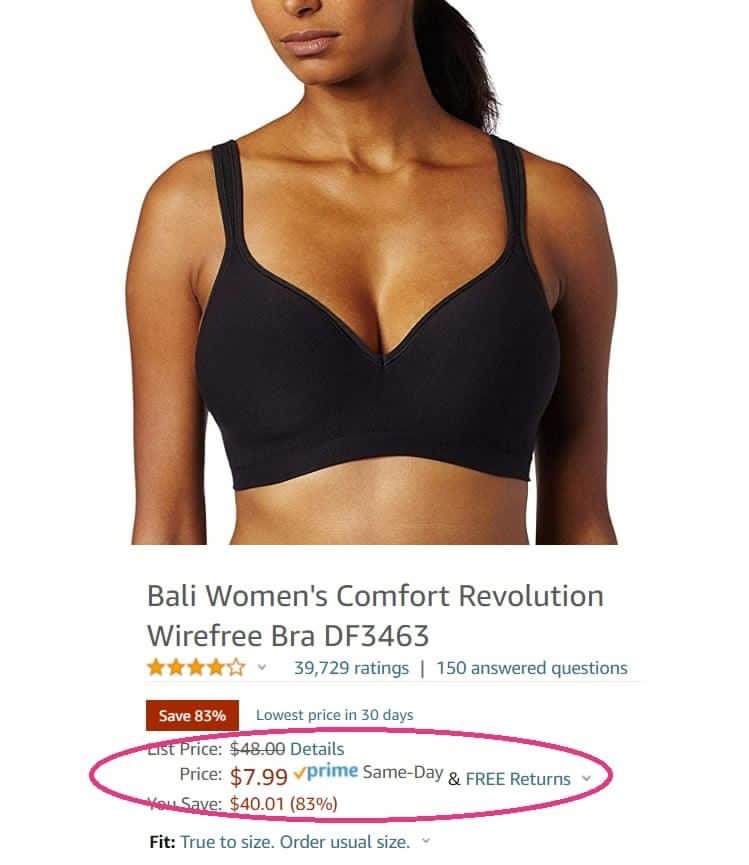Click the $40.01 (83%) savings amount

coord(283,804)
